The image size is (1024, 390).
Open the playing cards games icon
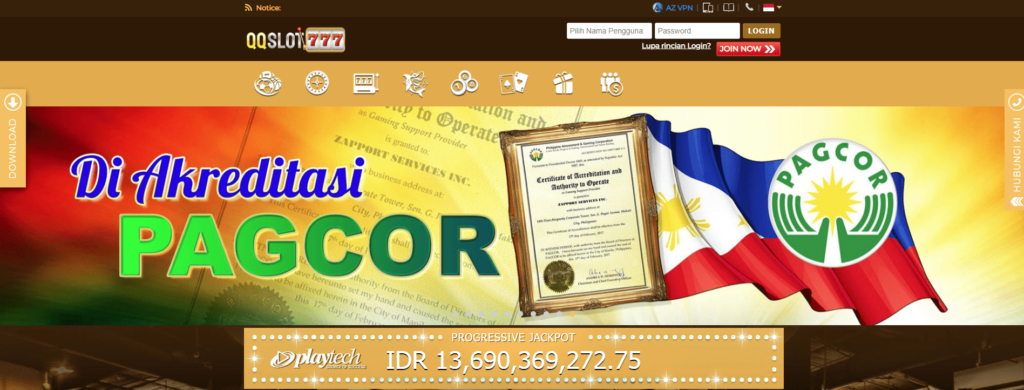click(x=513, y=83)
